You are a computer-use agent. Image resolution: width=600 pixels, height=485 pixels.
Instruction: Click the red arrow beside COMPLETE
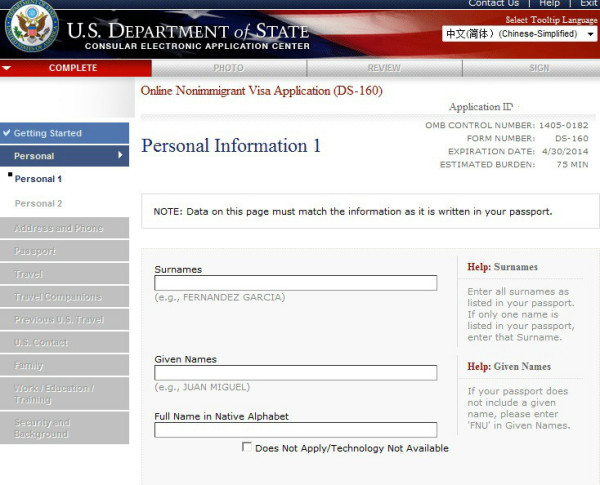pos(7,68)
